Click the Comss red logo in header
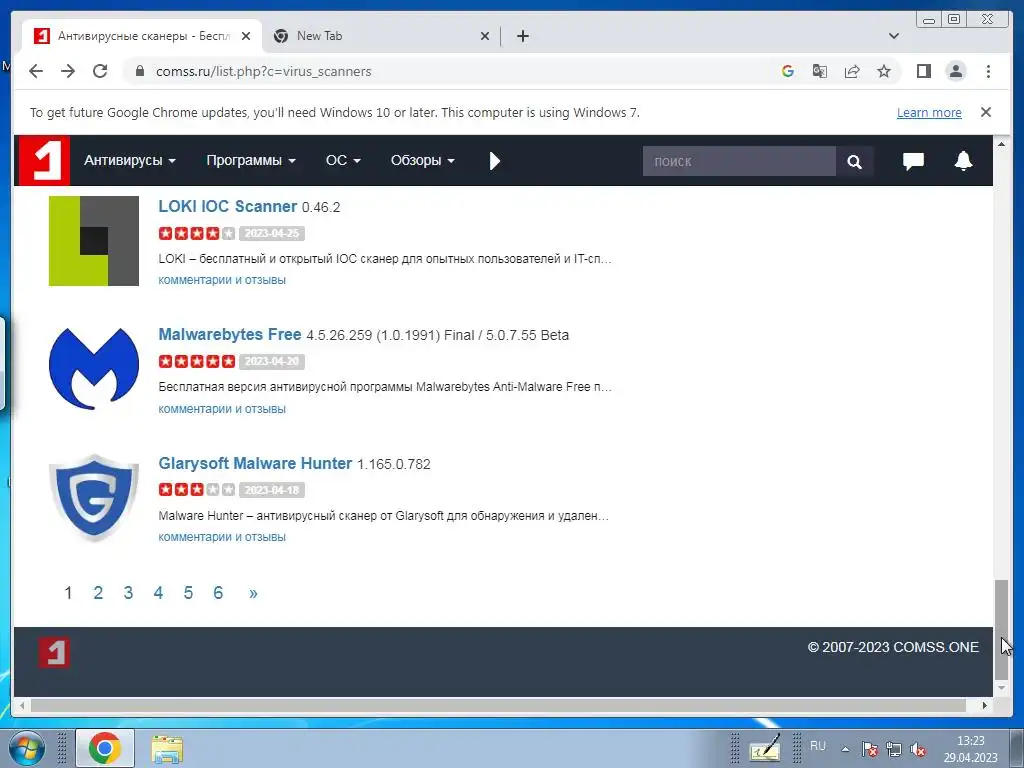The height and width of the screenshot is (768, 1024). (44, 161)
